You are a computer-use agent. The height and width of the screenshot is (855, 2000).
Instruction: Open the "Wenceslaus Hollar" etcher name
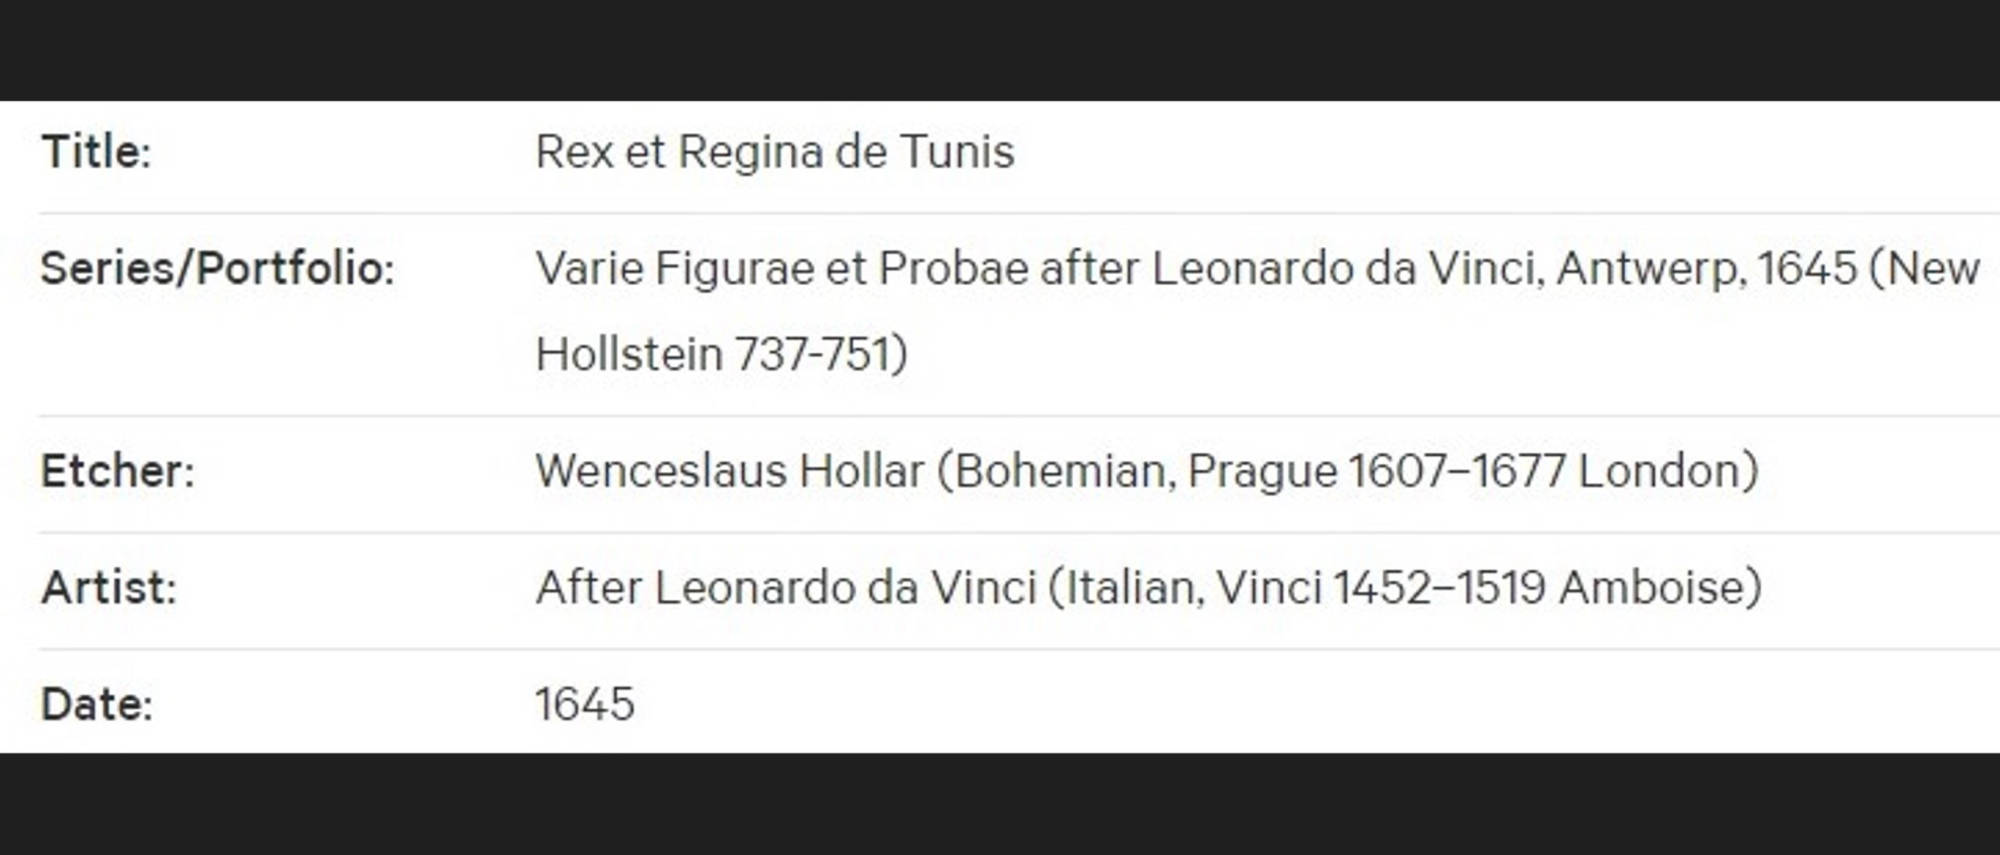(730, 471)
